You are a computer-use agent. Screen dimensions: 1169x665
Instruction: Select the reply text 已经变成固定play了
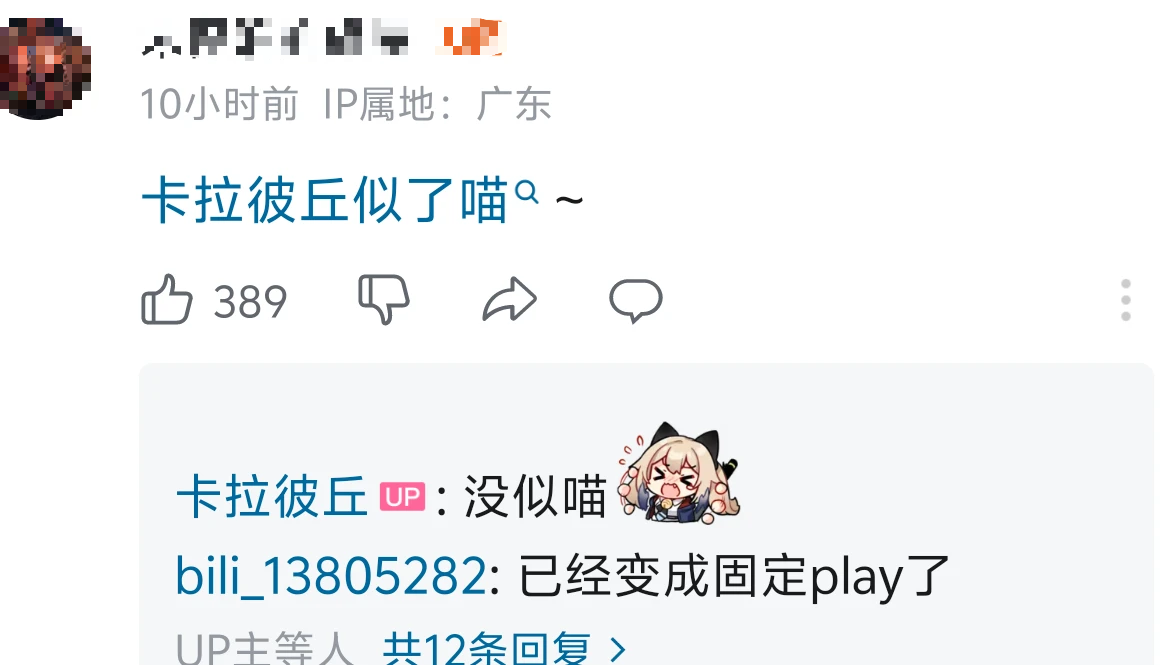click(734, 576)
